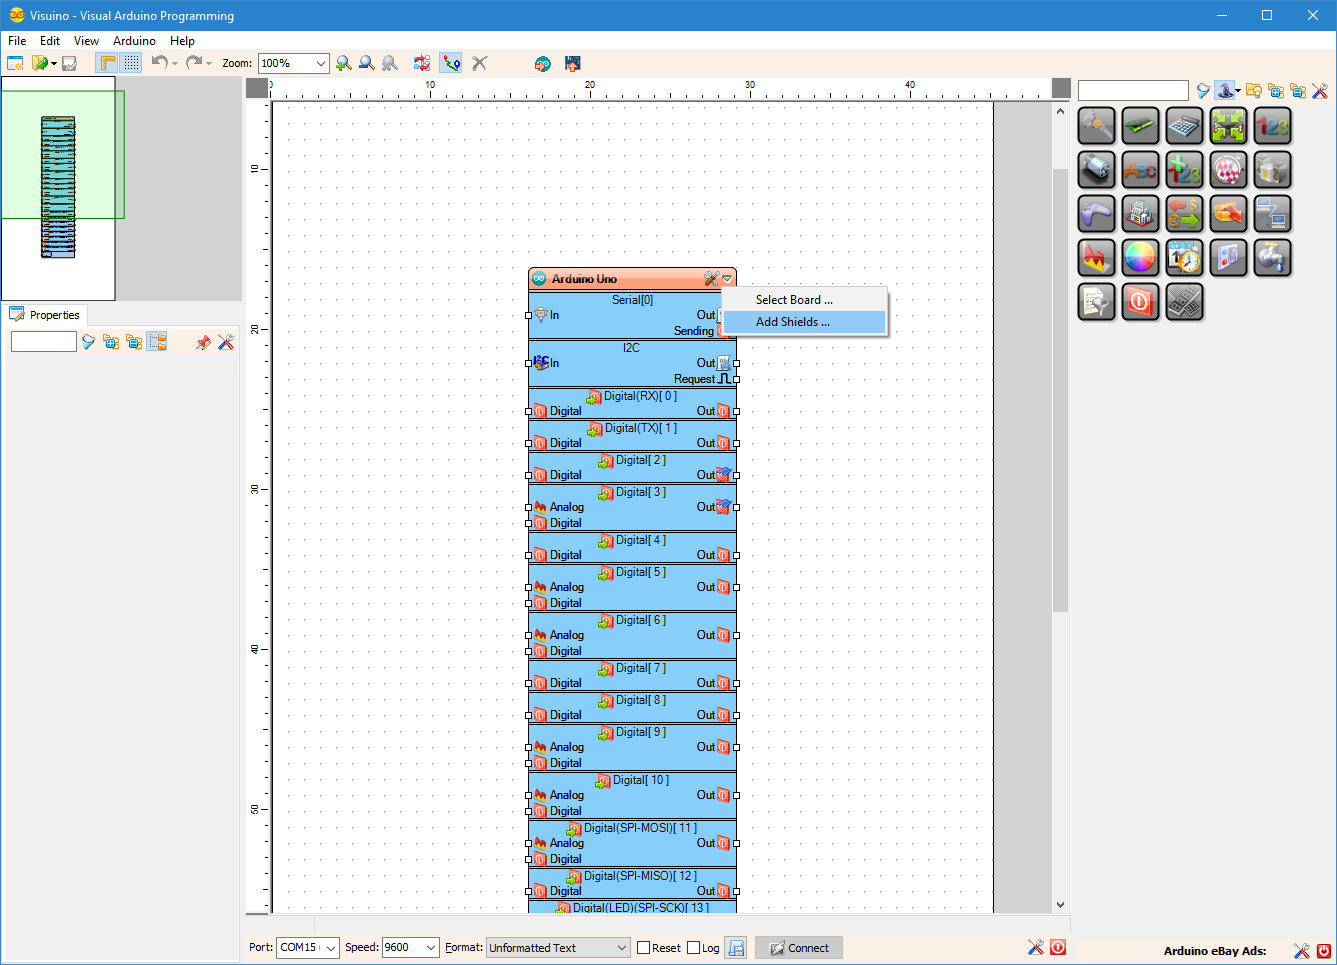
Task: Enable the Reset checkbox
Action: tap(644, 948)
